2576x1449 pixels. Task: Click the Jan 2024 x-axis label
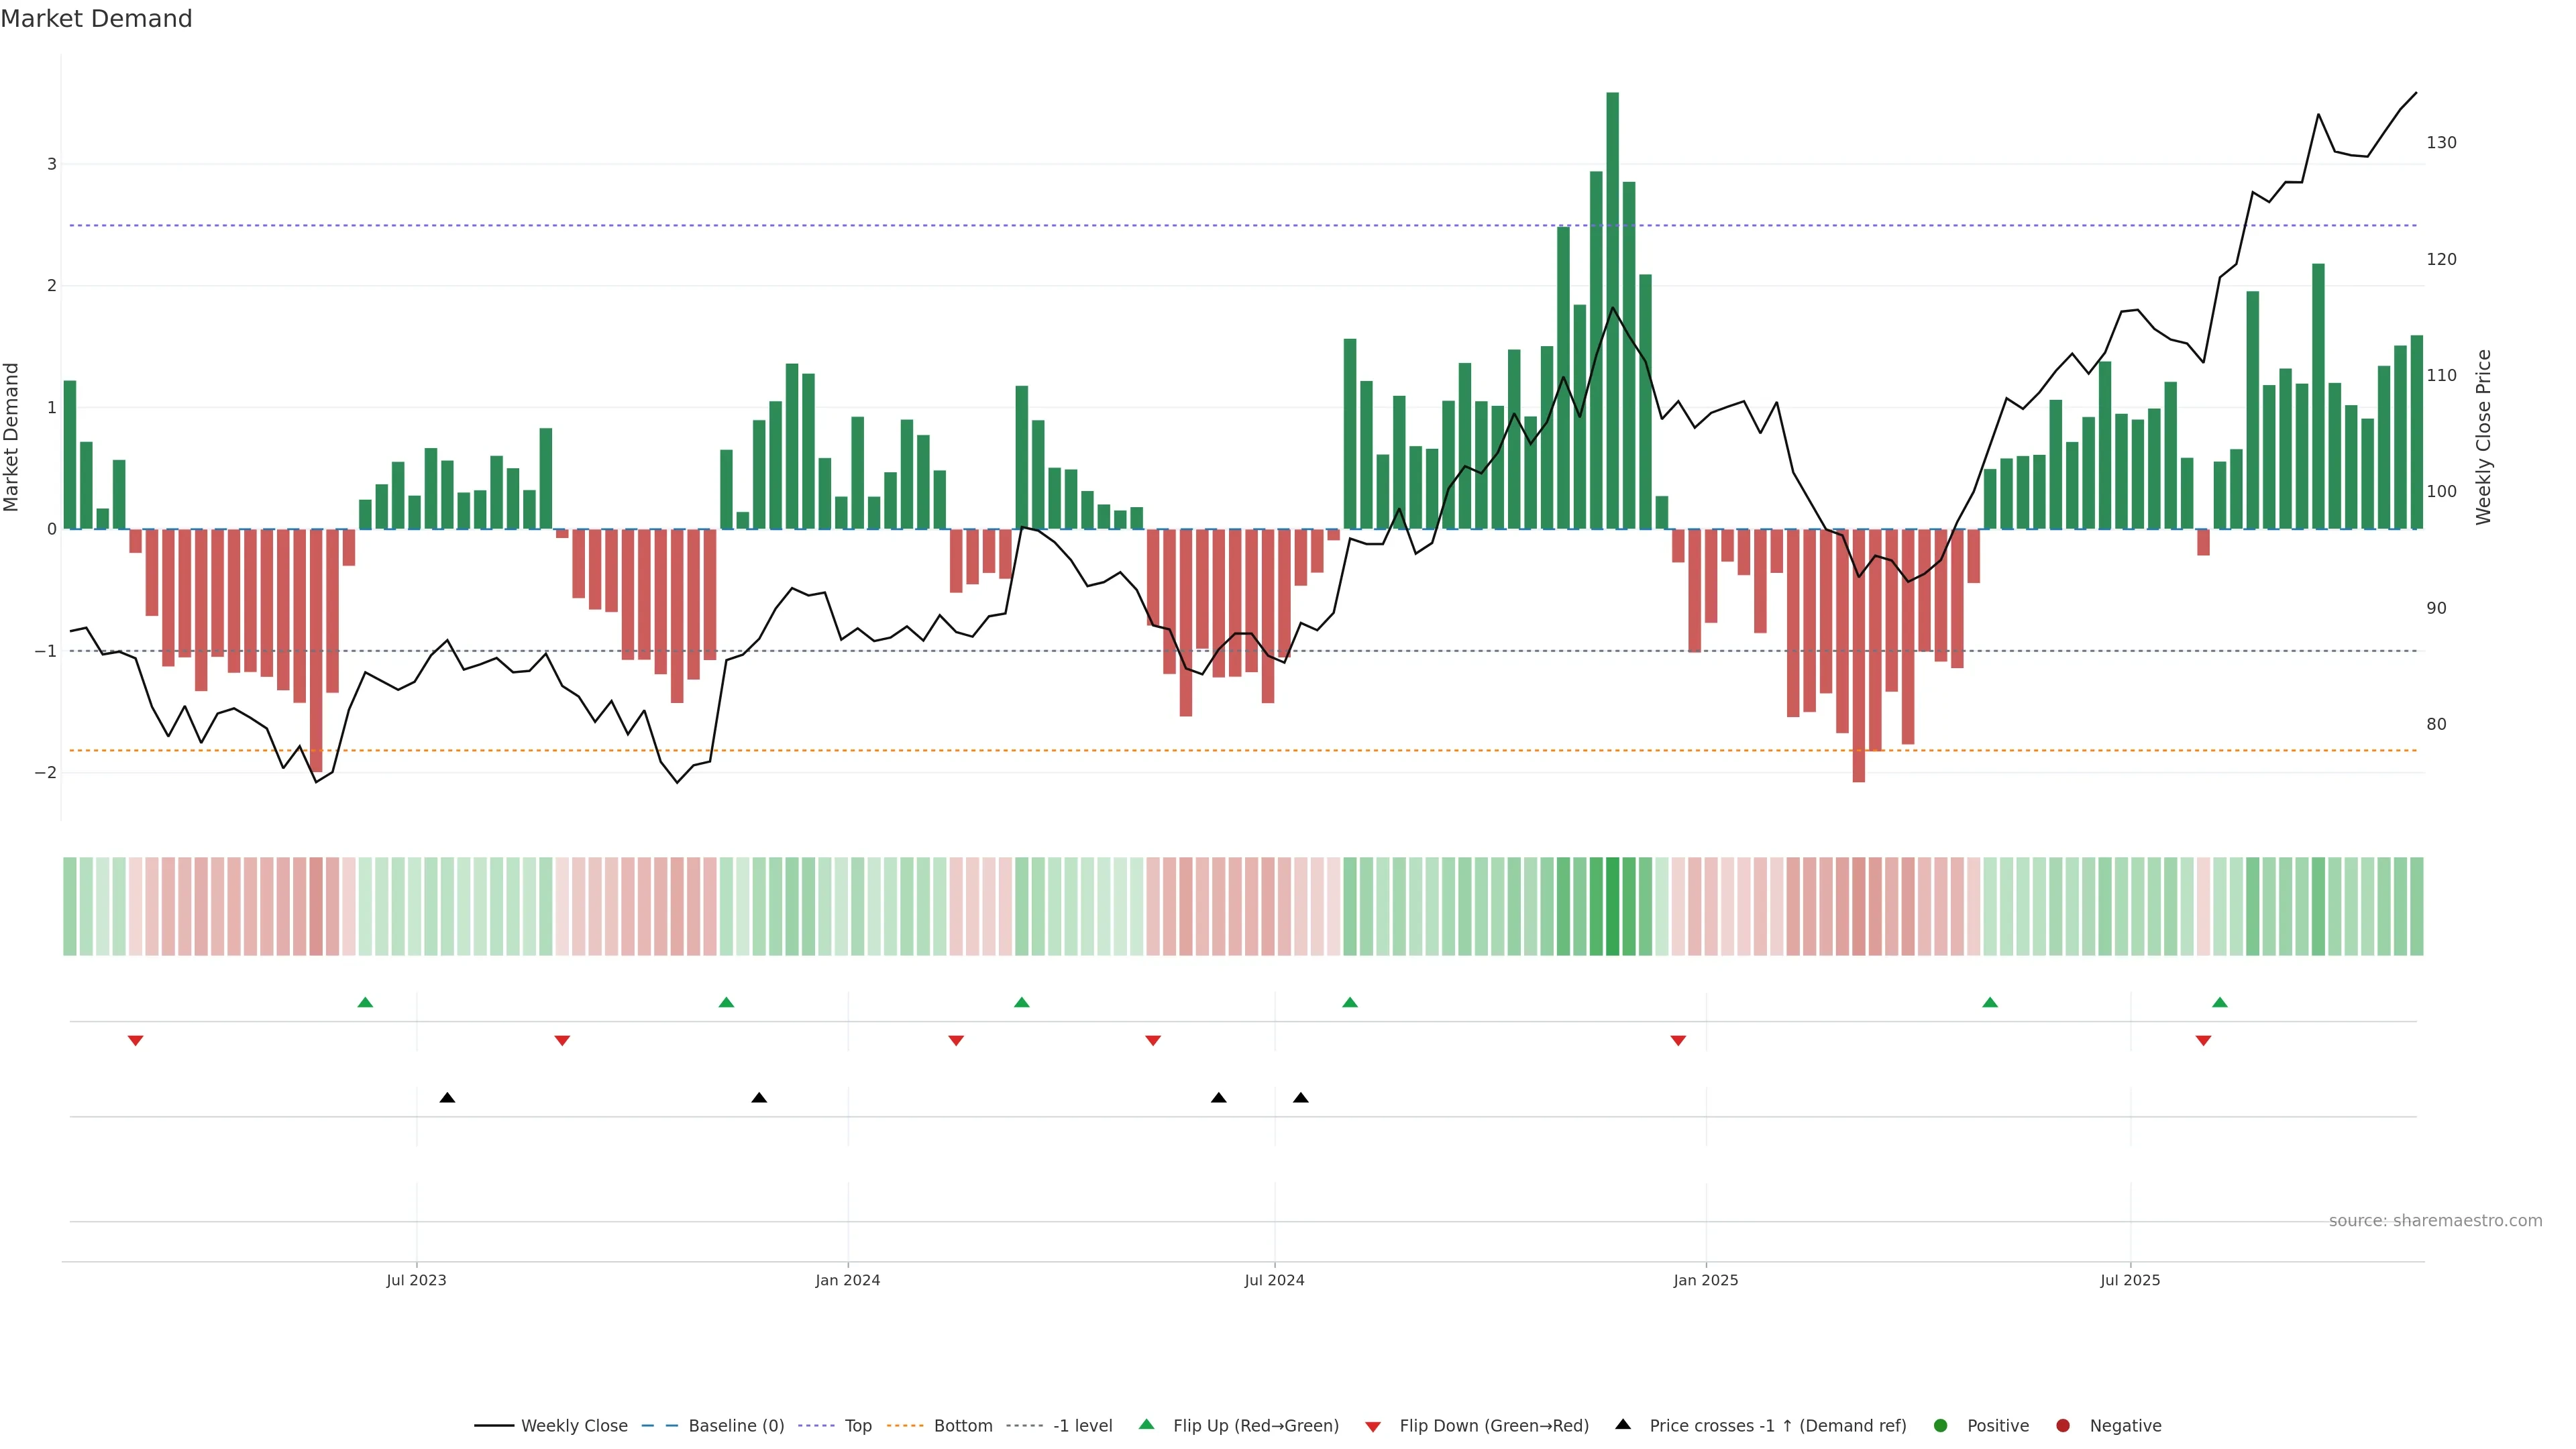[x=847, y=1280]
